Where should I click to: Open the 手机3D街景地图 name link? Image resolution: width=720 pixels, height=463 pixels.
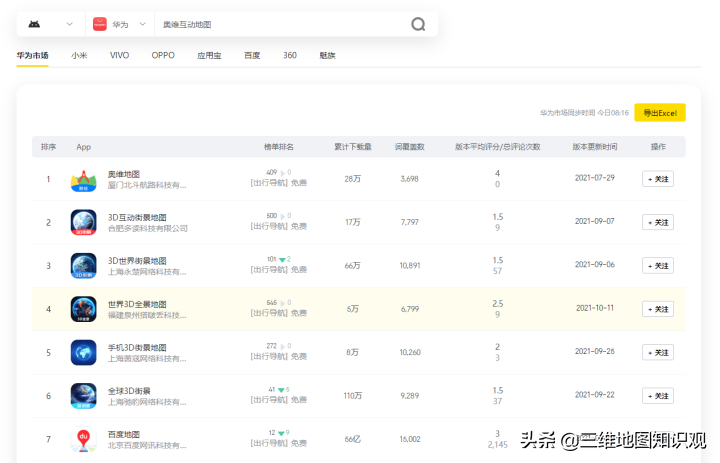coord(137,347)
